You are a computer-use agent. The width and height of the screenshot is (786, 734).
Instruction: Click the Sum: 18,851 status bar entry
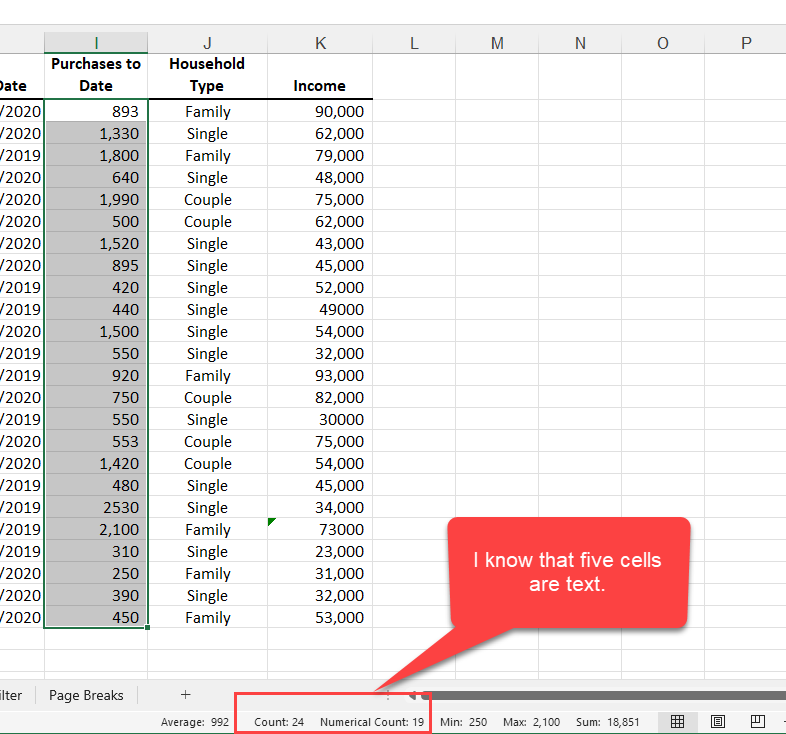[608, 722]
